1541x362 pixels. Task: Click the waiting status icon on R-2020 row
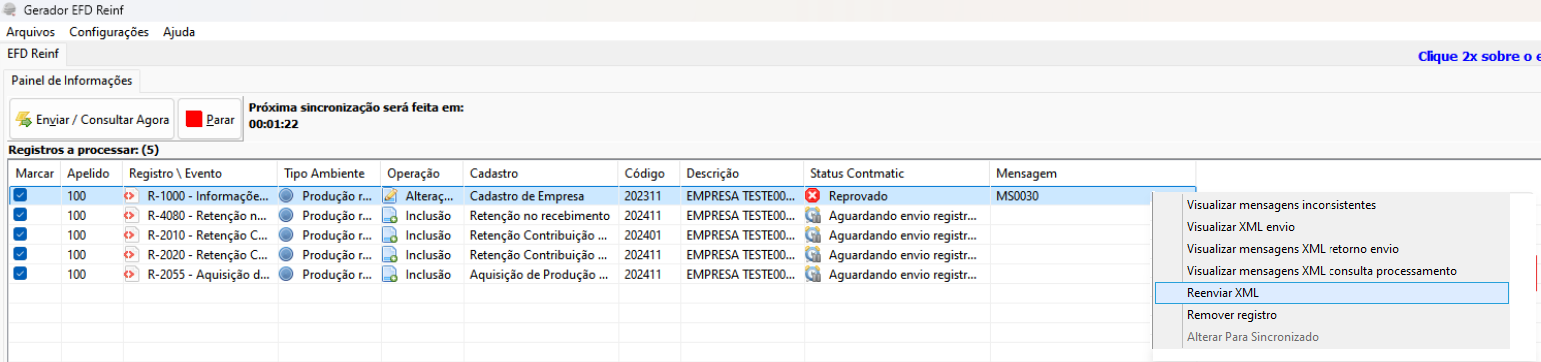[x=813, y=254]
